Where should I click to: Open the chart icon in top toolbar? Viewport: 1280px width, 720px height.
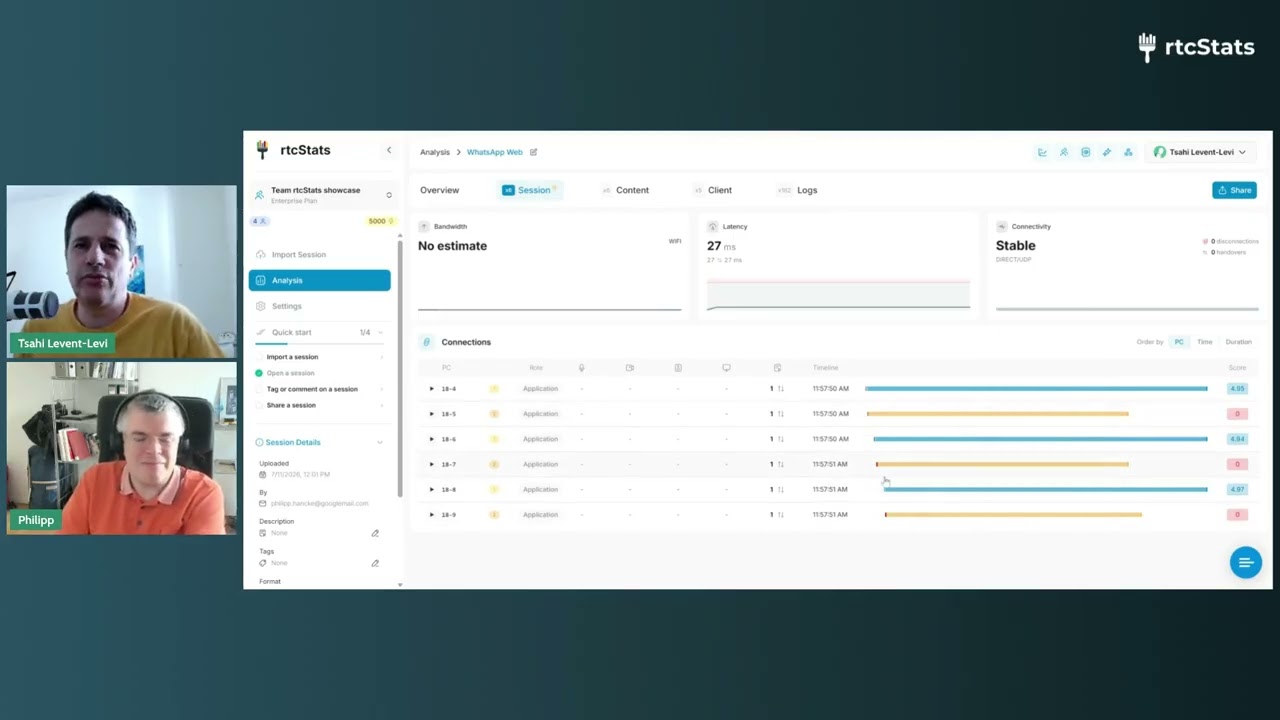[x=1042, y=152]
